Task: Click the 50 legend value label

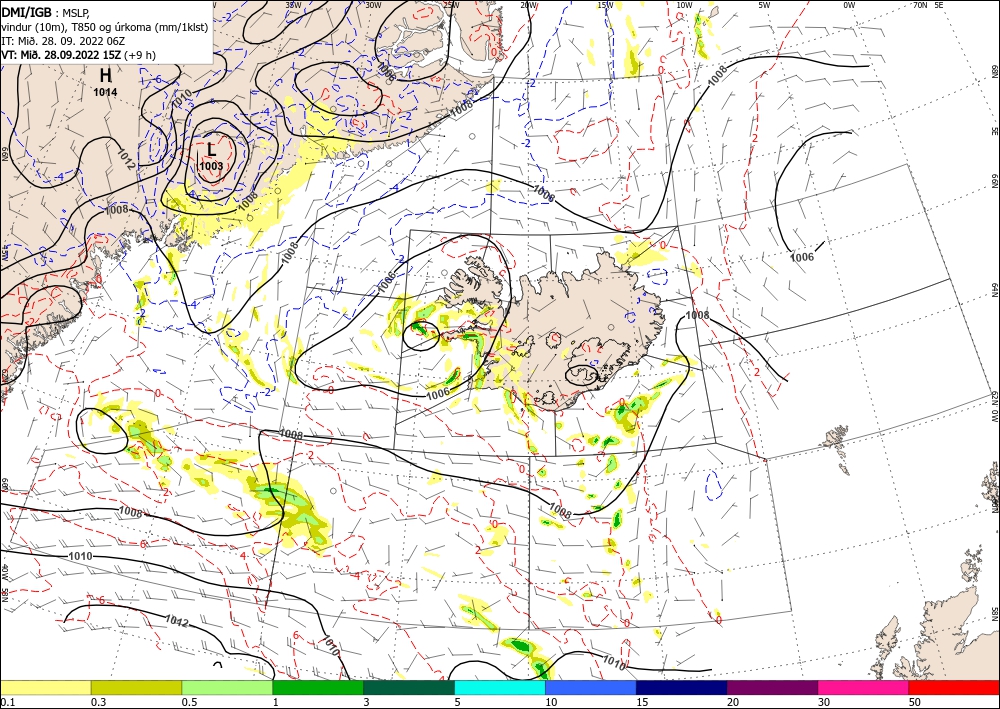Action: pyautogui.click(x=915, y=702)
